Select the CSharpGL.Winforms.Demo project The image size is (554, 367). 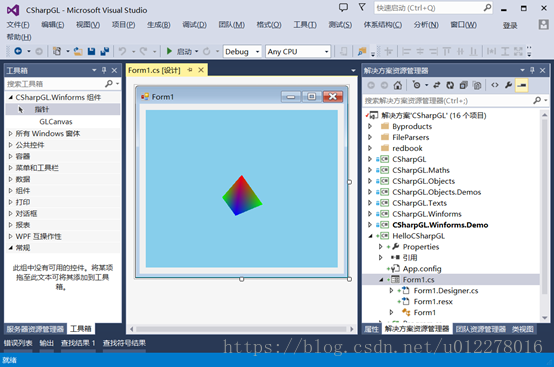(440, 225)
